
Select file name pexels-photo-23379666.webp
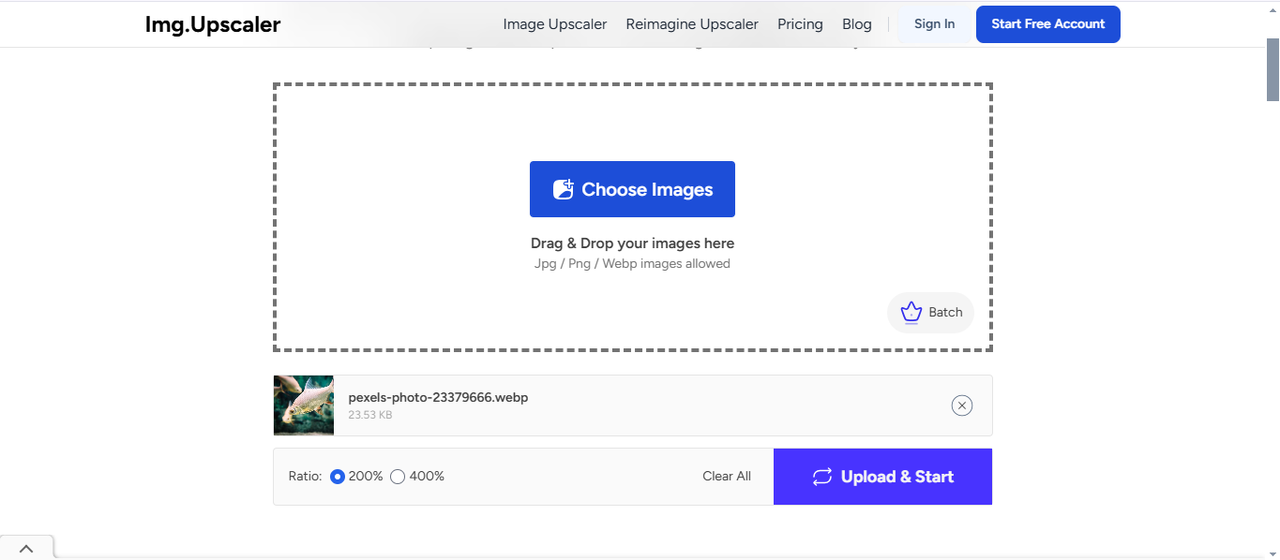coord(438,397)
